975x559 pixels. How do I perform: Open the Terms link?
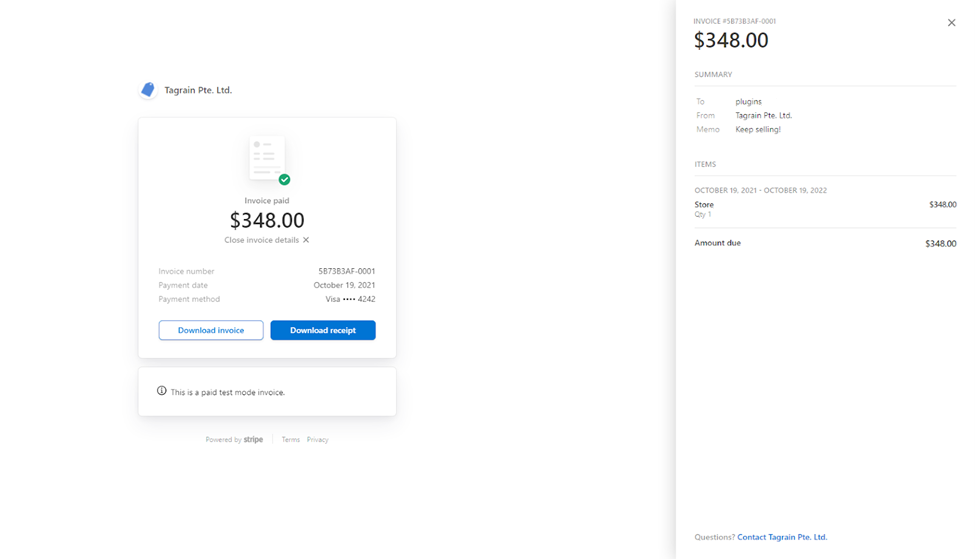290,440
